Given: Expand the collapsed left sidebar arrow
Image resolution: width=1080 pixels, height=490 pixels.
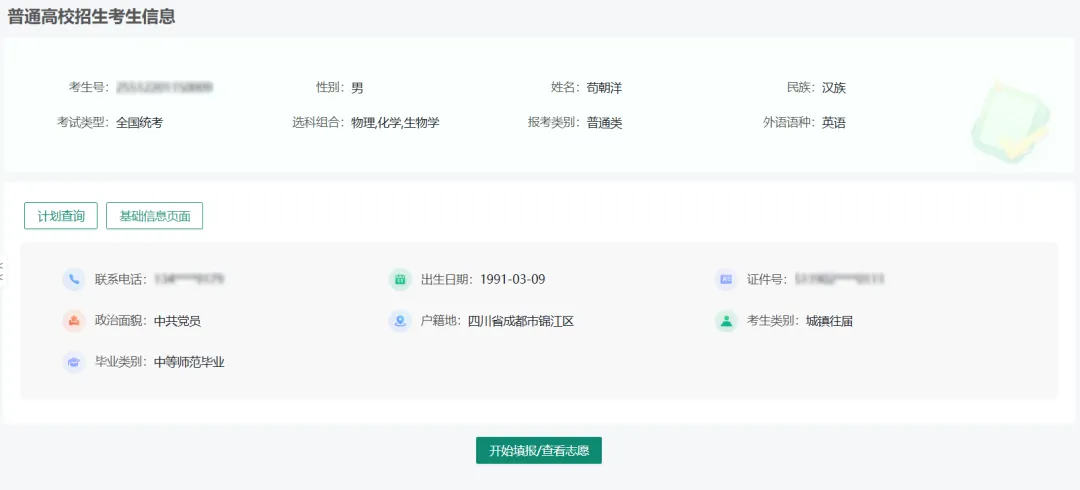Looking at the screenshot, I should point(2,270).
